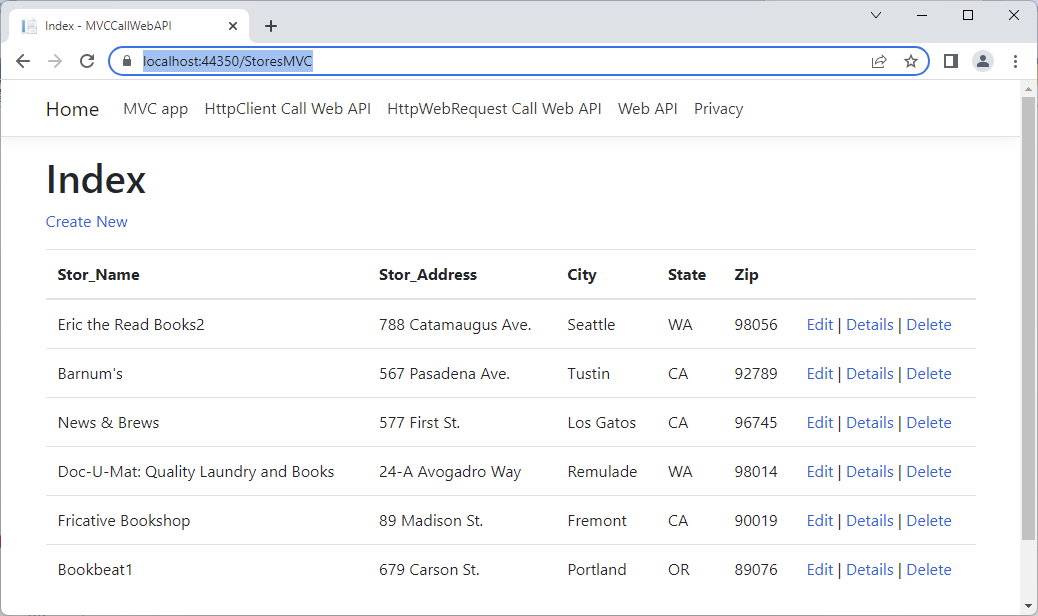The height and width of the screenshot is (616, 1038).
Task: Go to the Privacy nav item
Action: click(x=718, y=109)
